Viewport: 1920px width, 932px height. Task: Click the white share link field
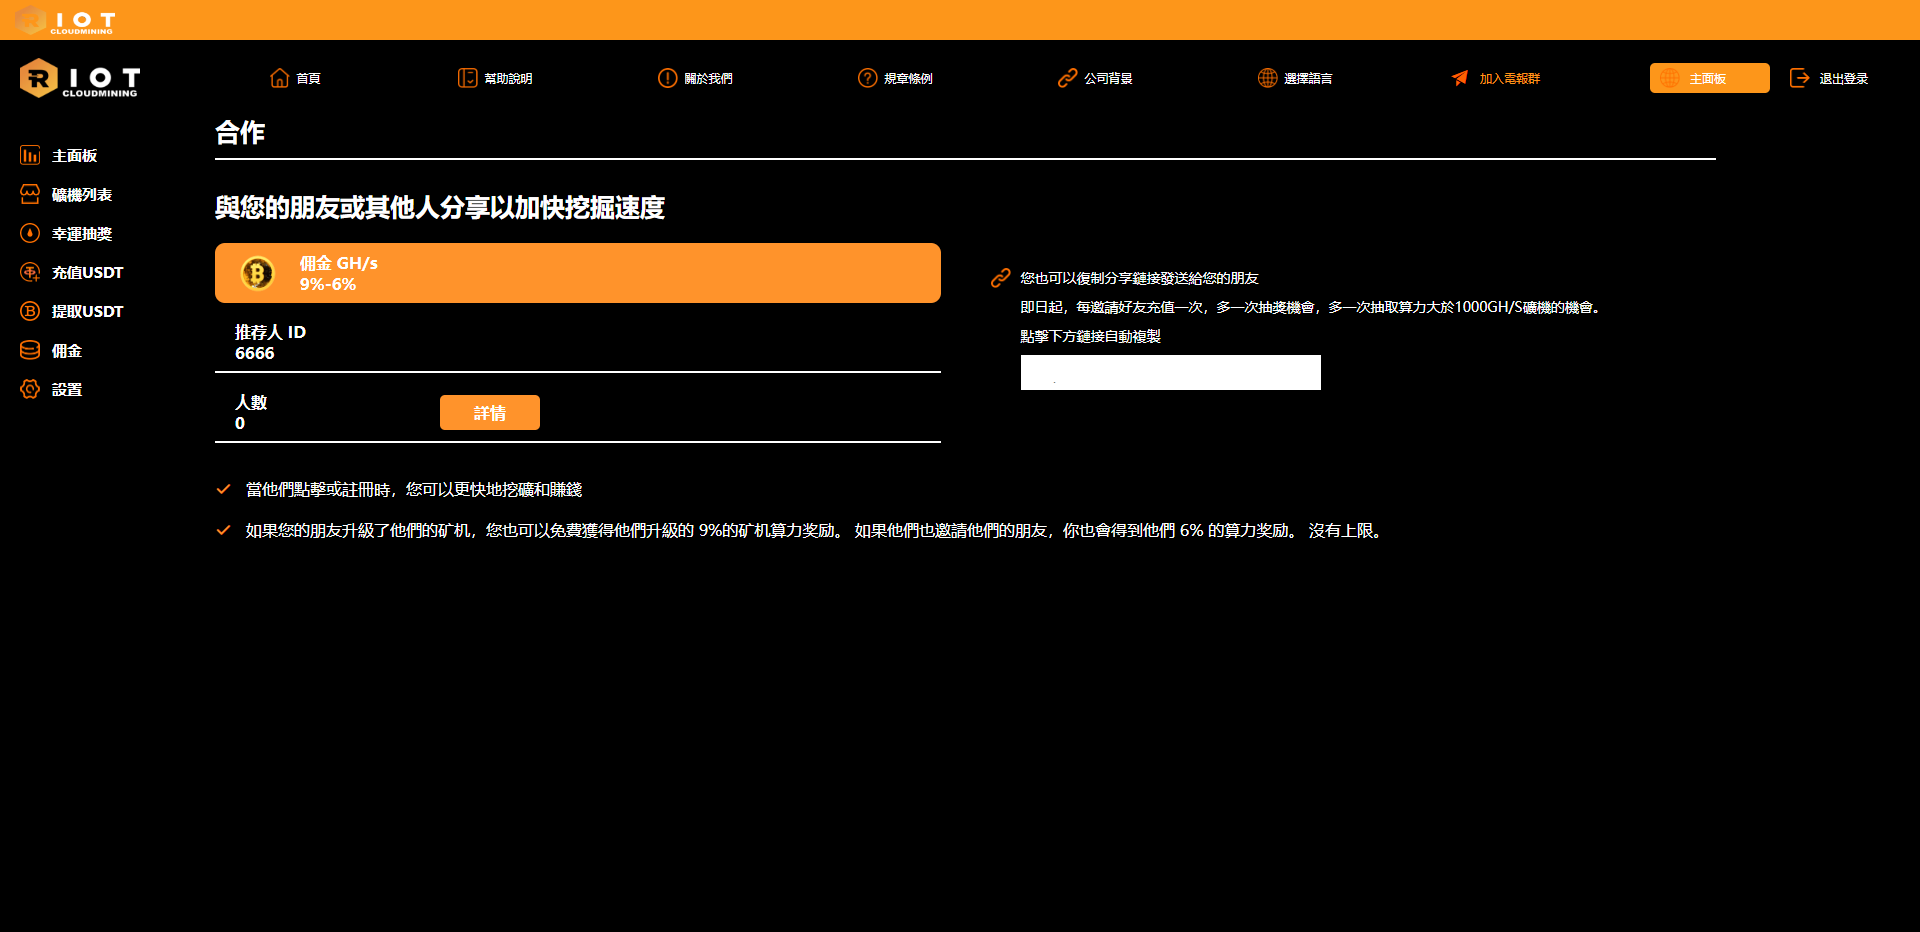pyautogui.click(x=1170, y=373)
